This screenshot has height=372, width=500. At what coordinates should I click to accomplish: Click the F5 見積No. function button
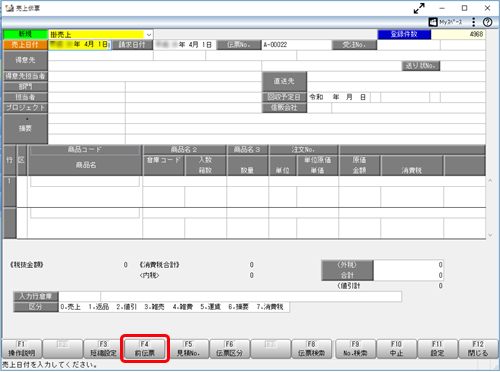(189, 349)
